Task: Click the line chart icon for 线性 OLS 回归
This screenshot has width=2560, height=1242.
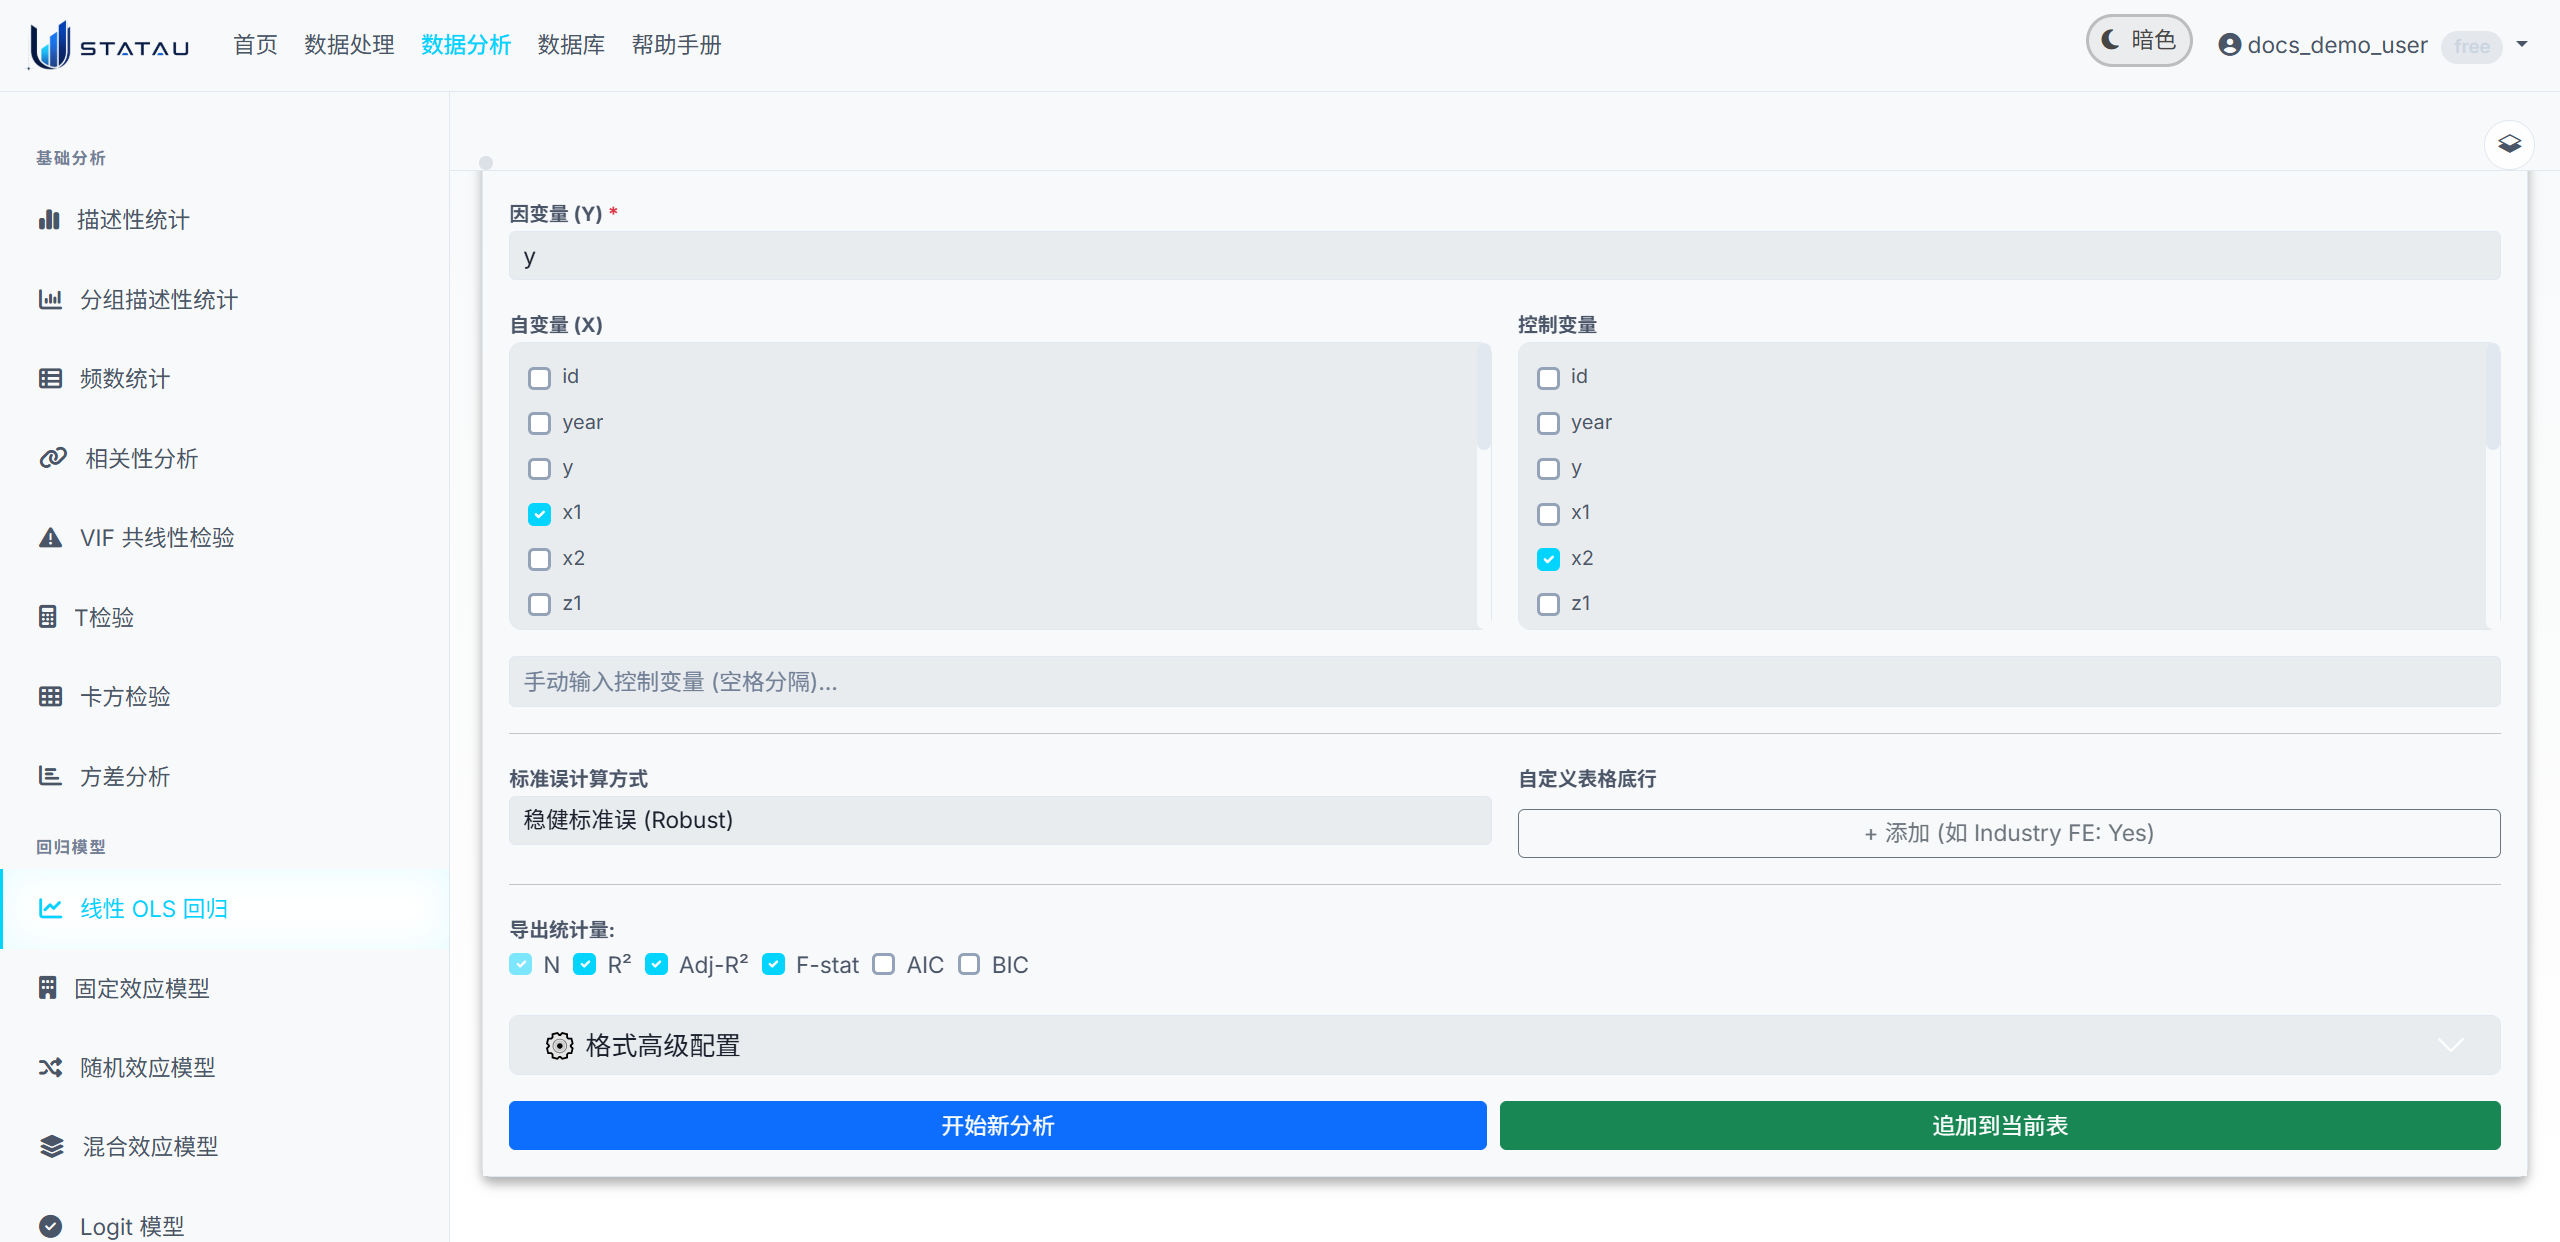Action: (50, 908)
